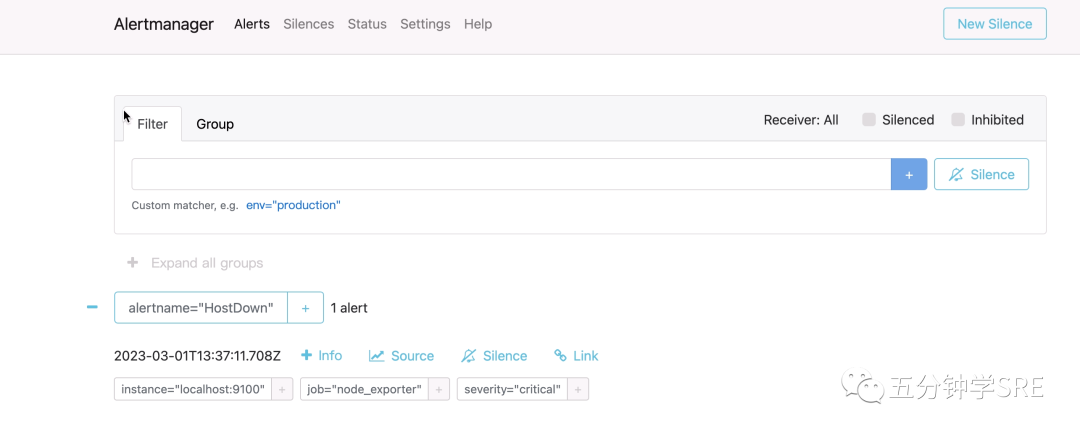Open the Silences page

click(308, 24)
